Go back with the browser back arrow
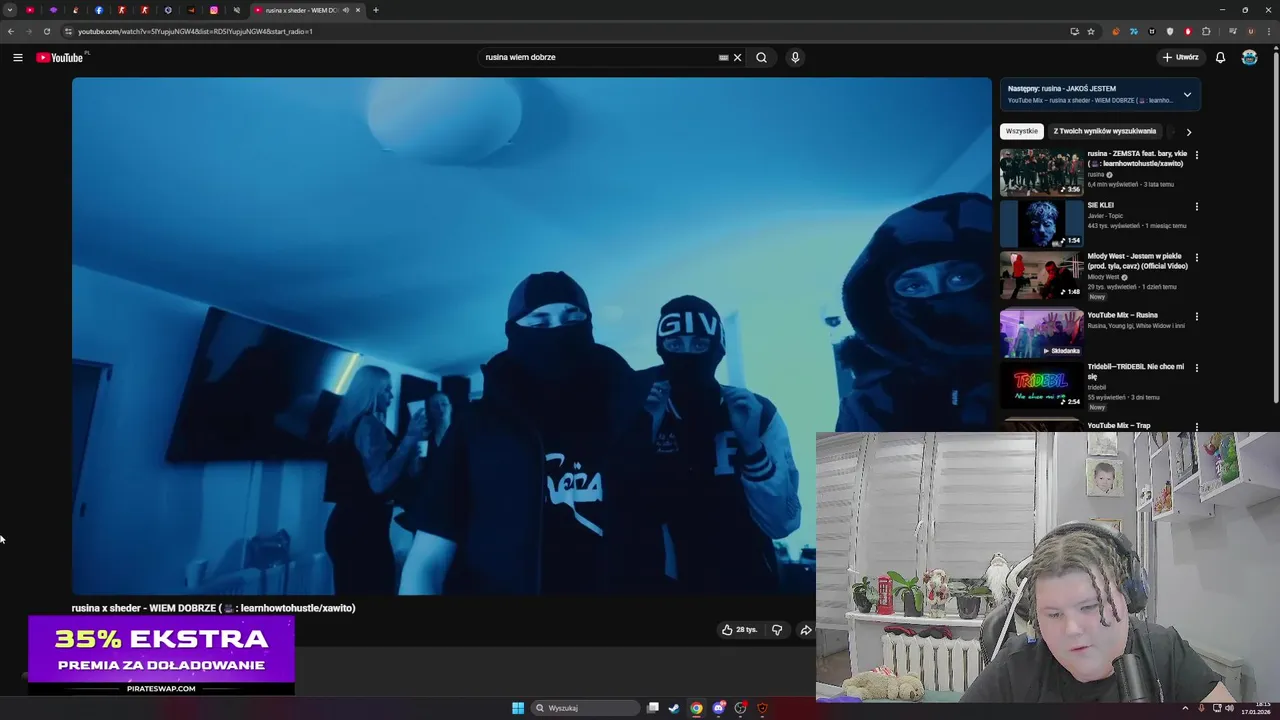The height and width of the screenshot is (720, 1280). (11, 31)
